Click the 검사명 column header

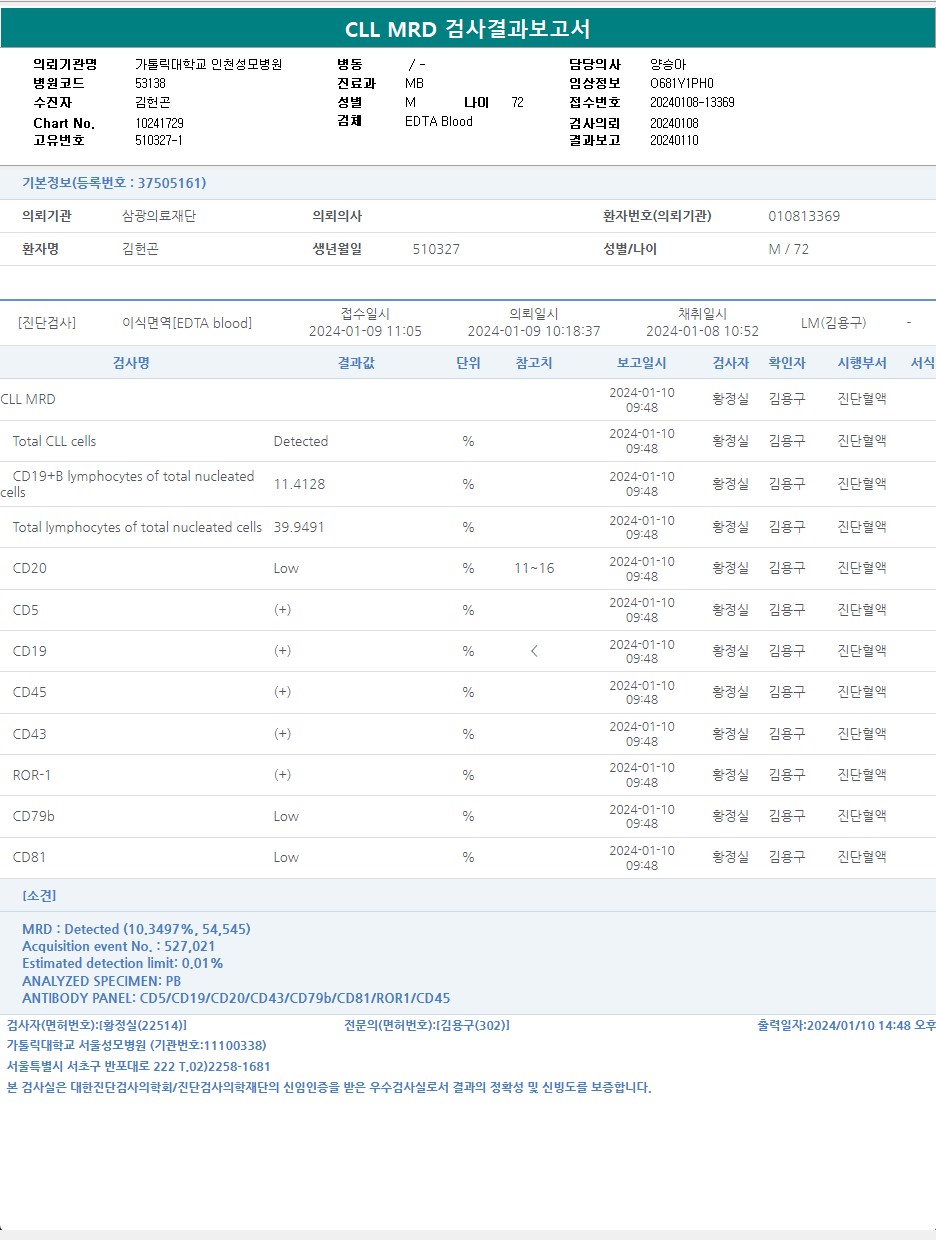[131, 363]
